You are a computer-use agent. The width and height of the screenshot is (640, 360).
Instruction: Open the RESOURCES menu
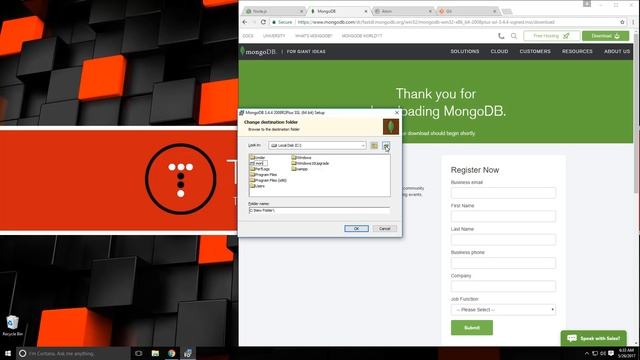pos(577,51)
